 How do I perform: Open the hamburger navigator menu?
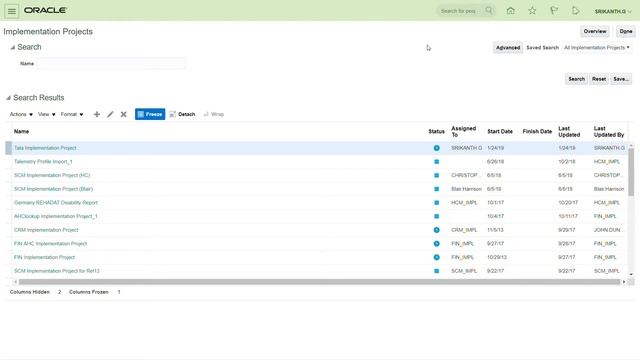click(x=12, y=11)
